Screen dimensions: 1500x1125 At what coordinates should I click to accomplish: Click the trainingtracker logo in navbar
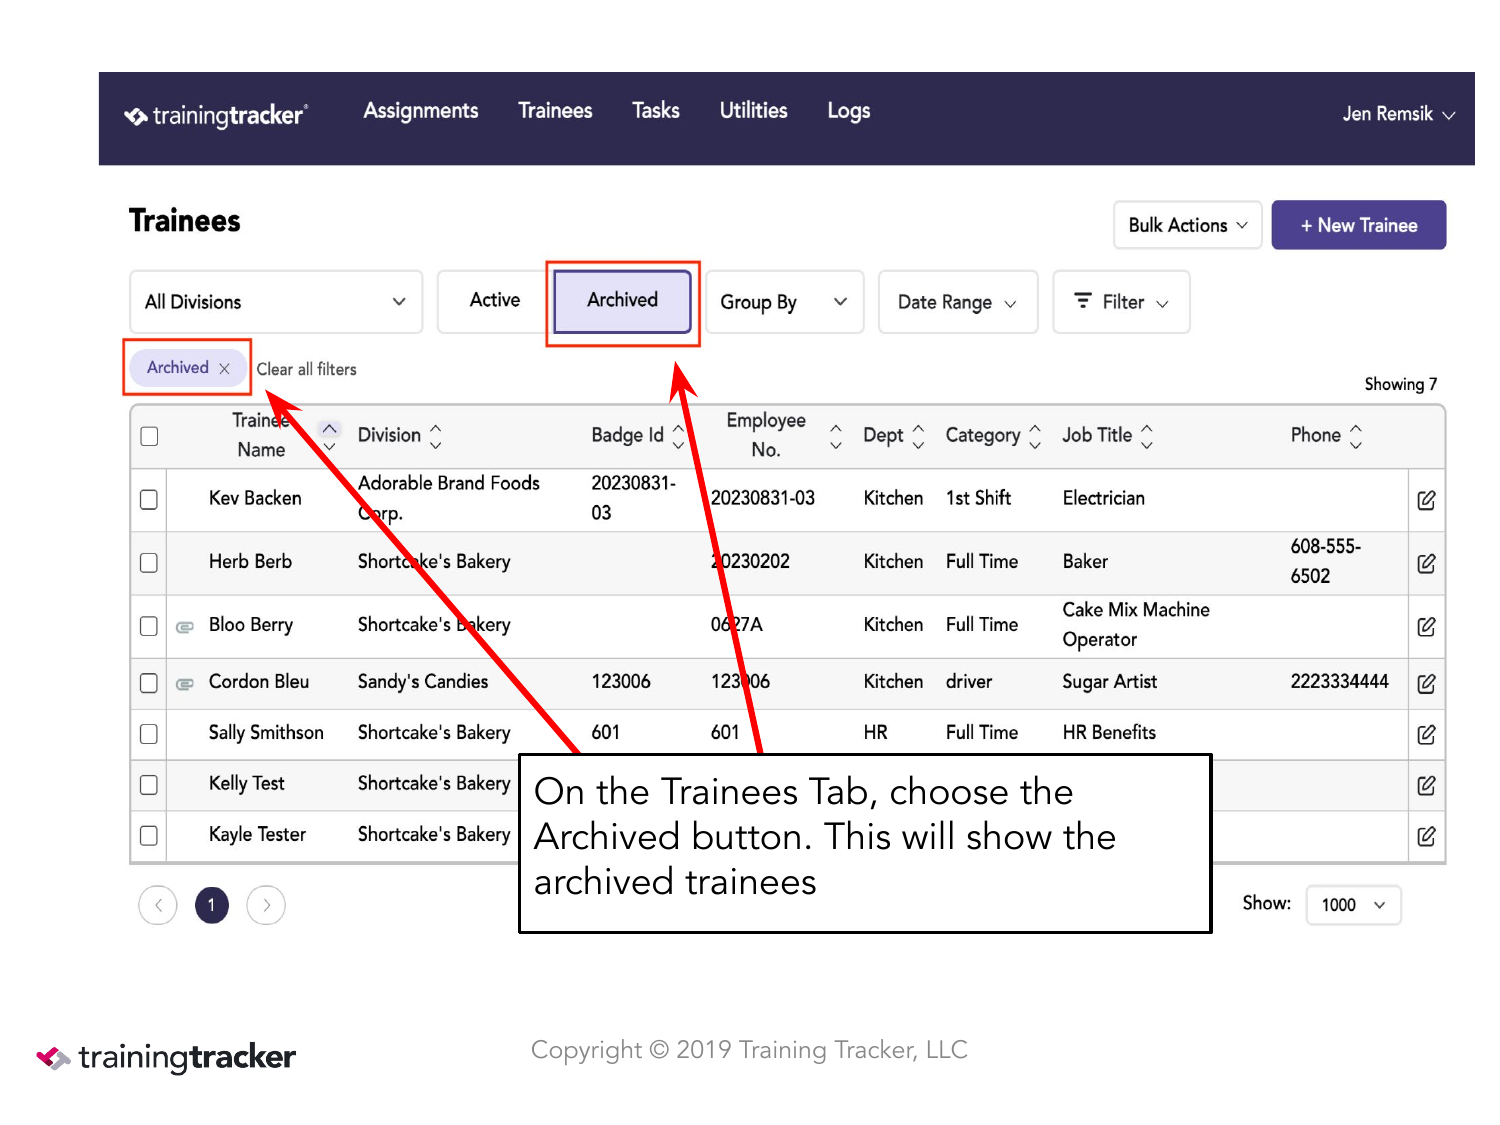pyautogui.click(x=215, y=115)
